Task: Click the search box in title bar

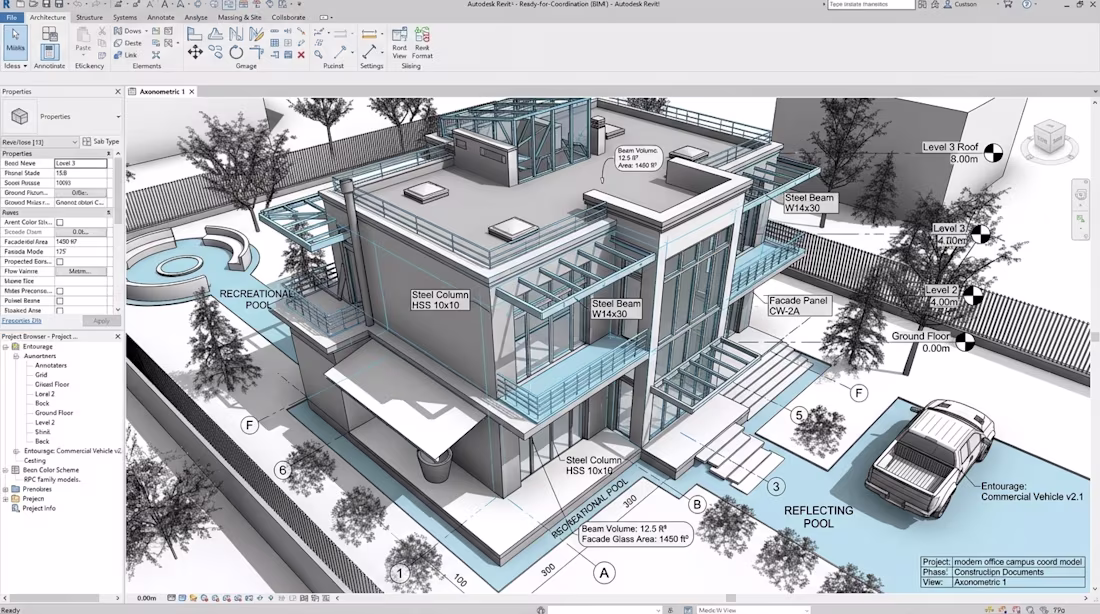Action: tap(871, 4)
